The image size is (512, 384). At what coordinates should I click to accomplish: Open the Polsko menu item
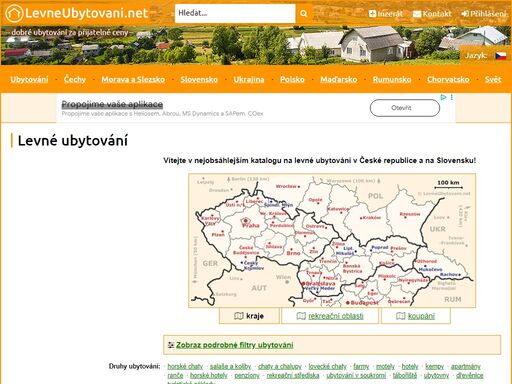[292, 79]
